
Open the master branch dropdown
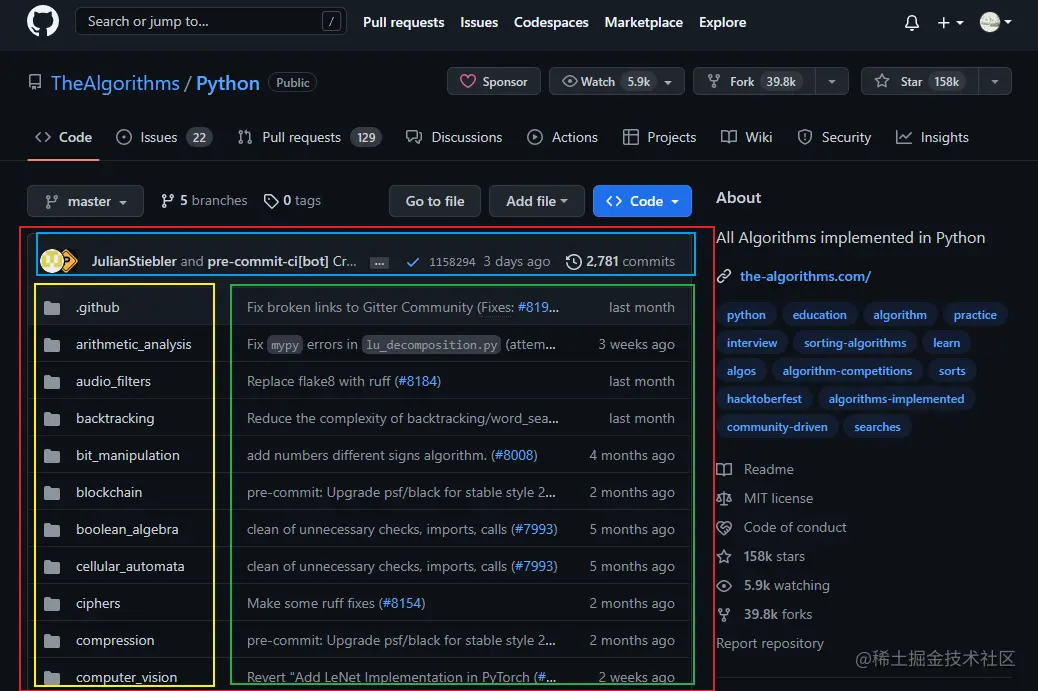pos(85,201)
